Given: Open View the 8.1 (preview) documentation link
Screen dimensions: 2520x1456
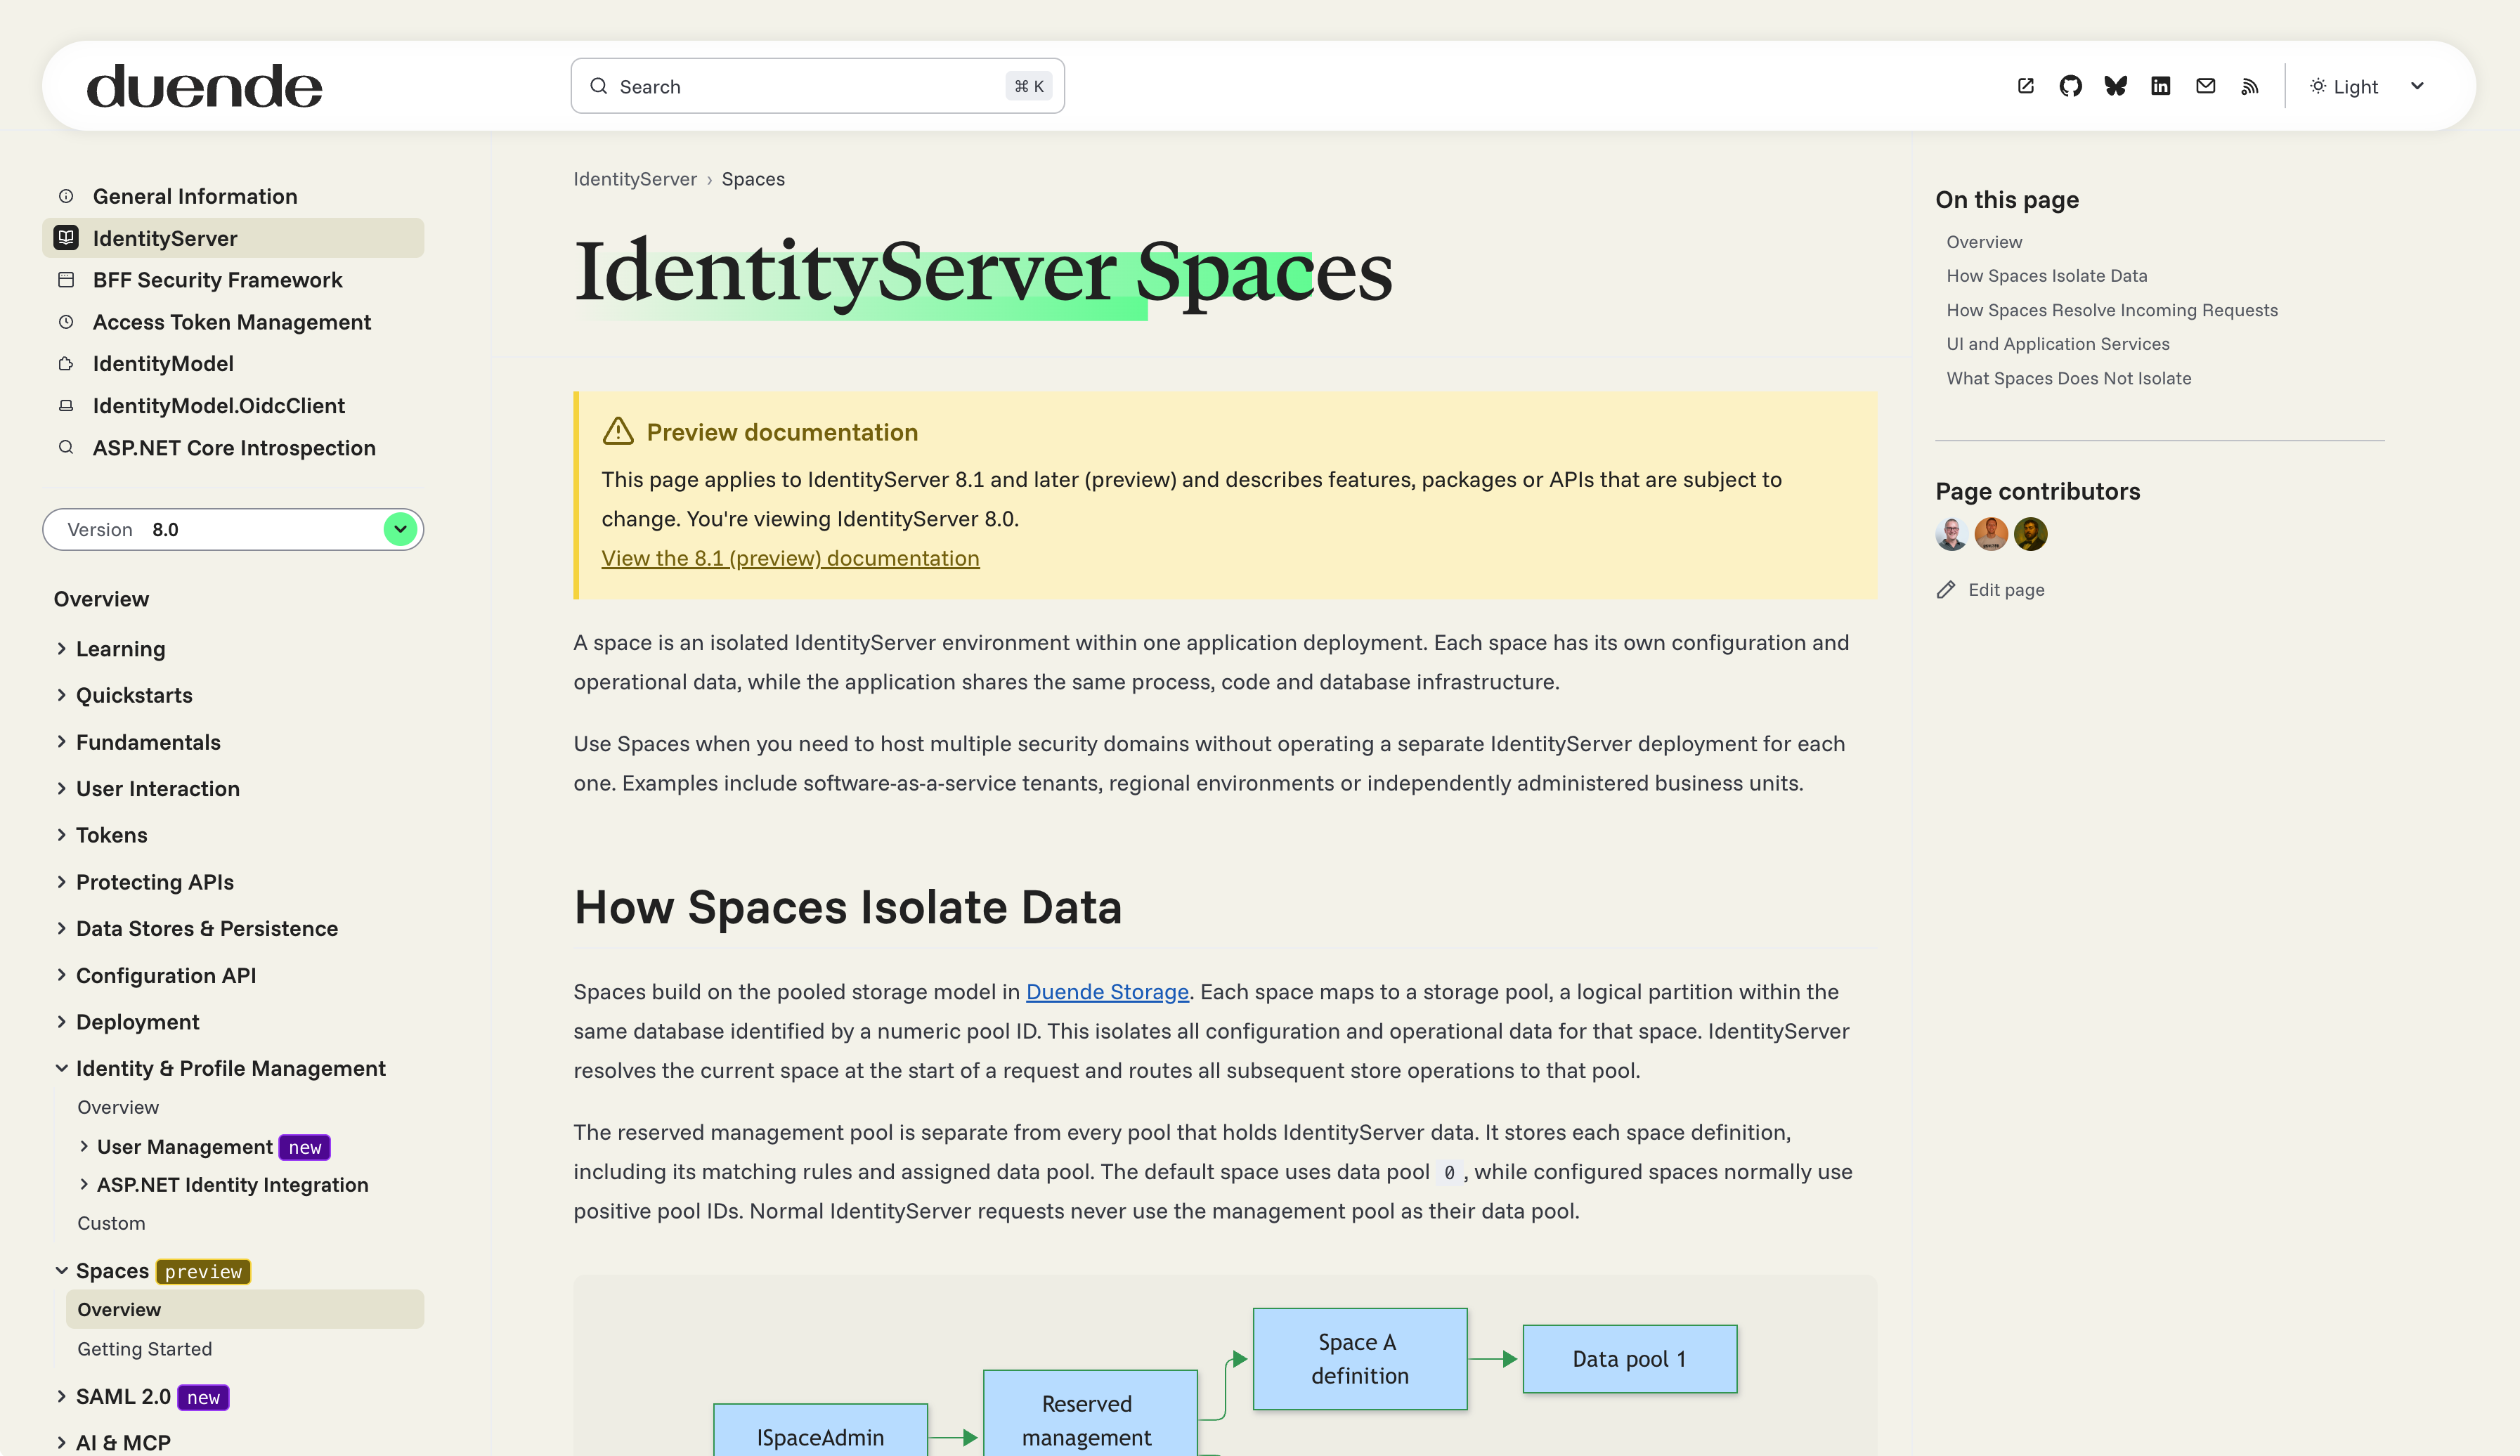Looking at the screenshot, I should (790, 558).
